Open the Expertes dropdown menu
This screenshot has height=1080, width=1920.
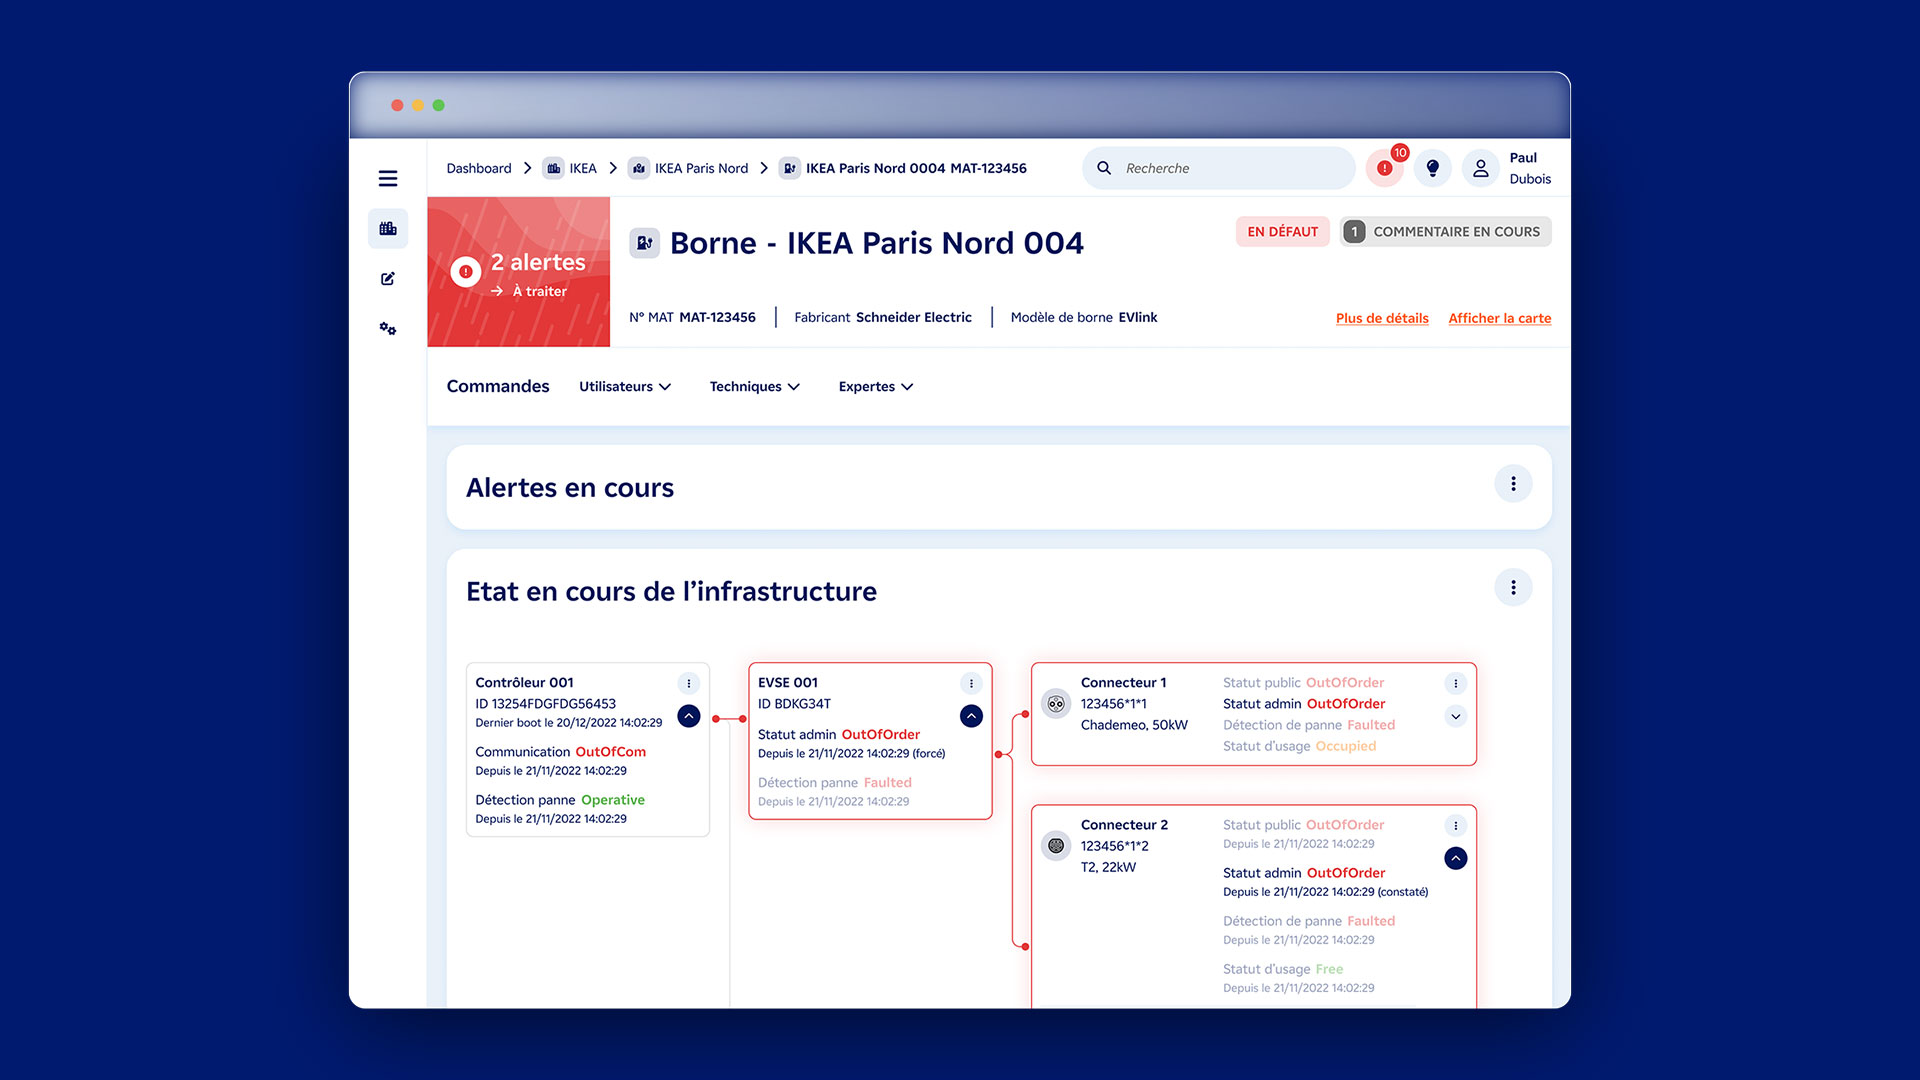click(876, 387)
